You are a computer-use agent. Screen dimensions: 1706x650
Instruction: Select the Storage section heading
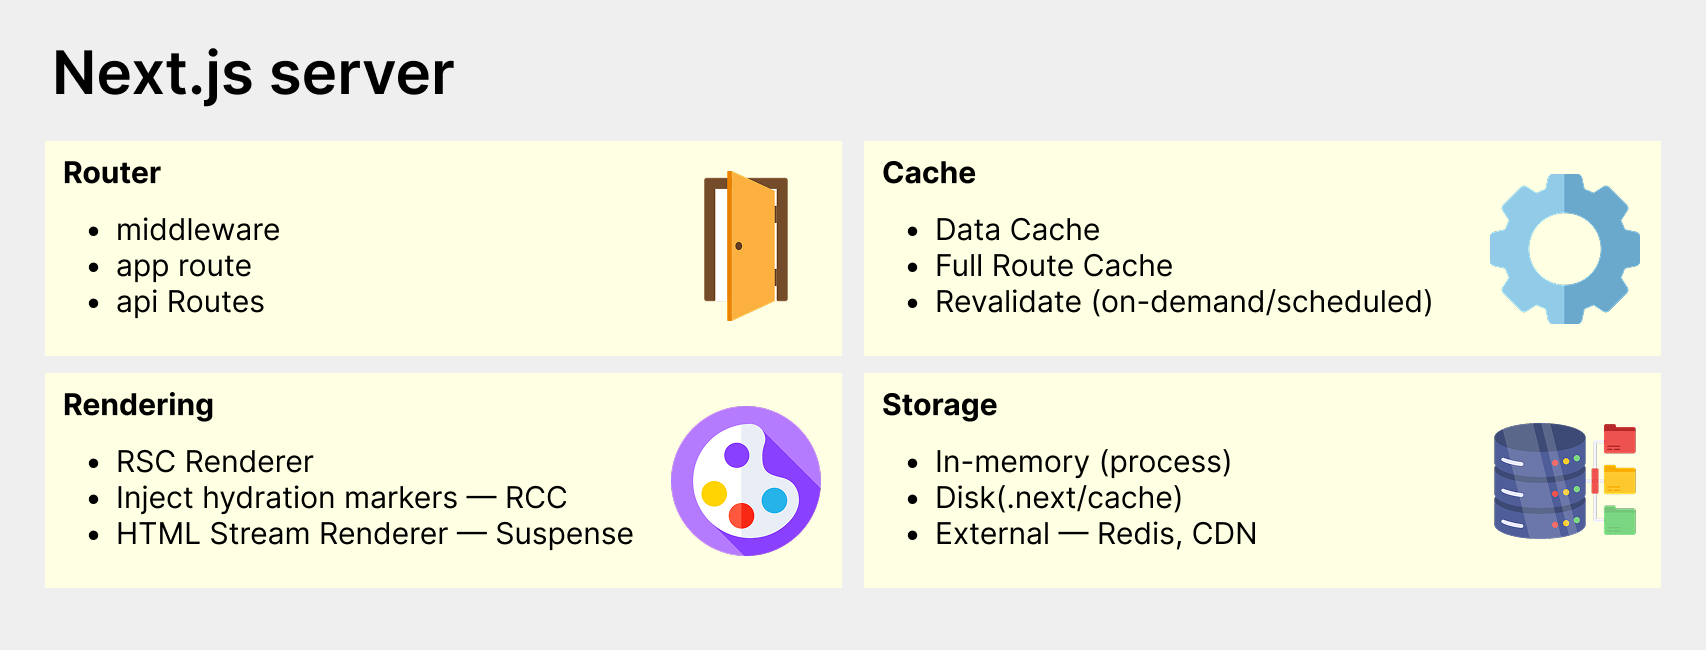pos(940,405)
